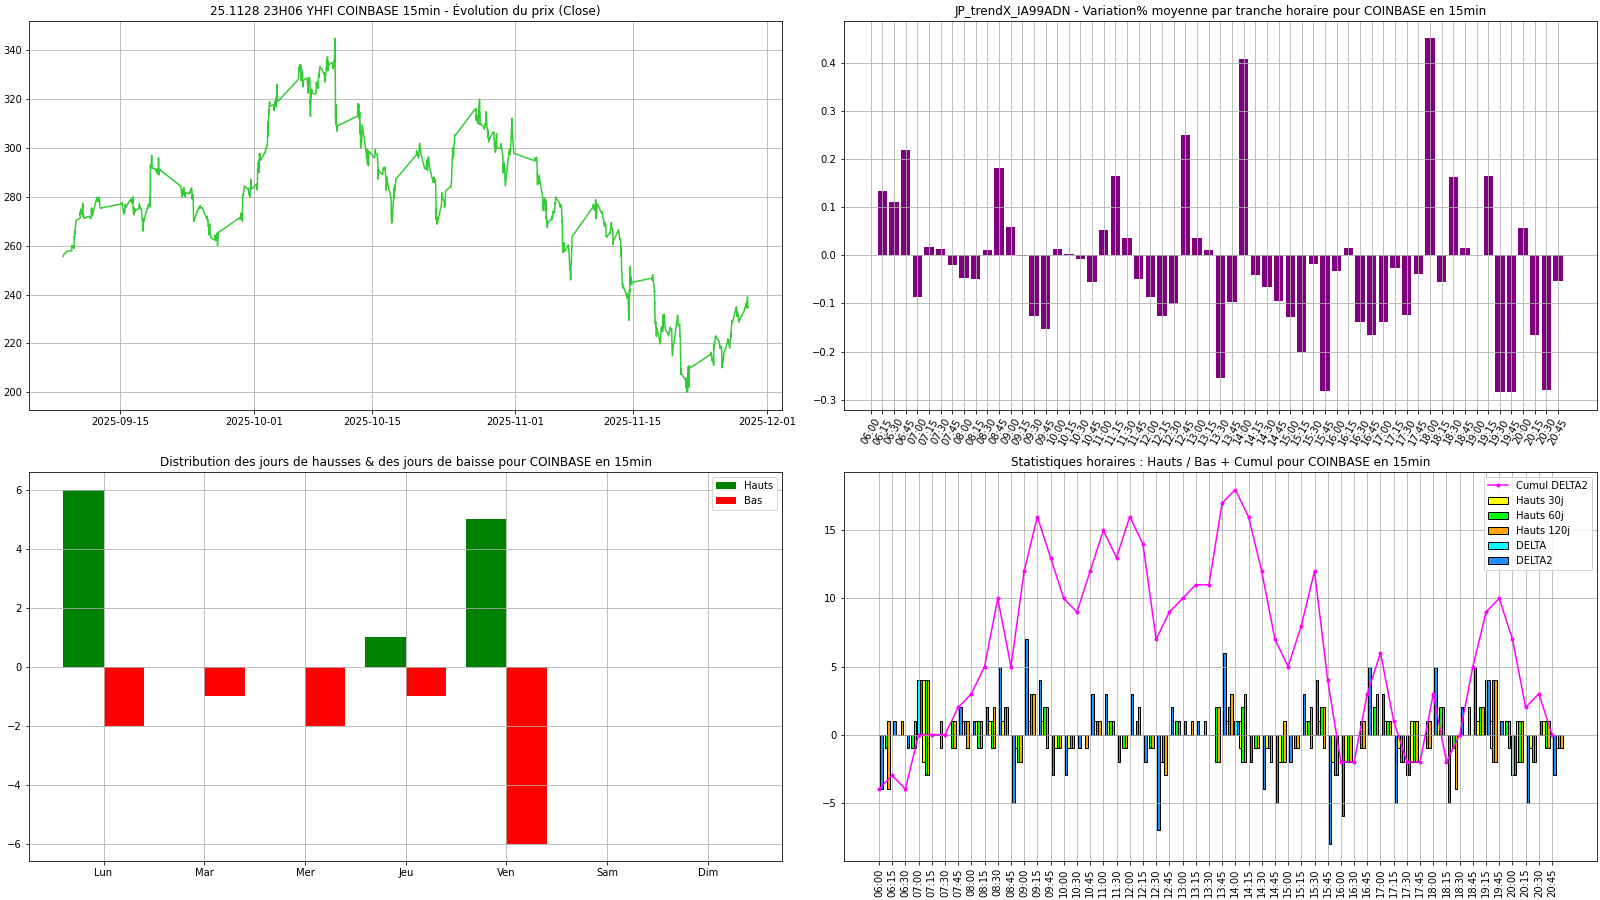The height and width of the screenshot is (900, 1600).
Task: Click the green Lun bar in distribution chart
Action: [x=83, y=579]
